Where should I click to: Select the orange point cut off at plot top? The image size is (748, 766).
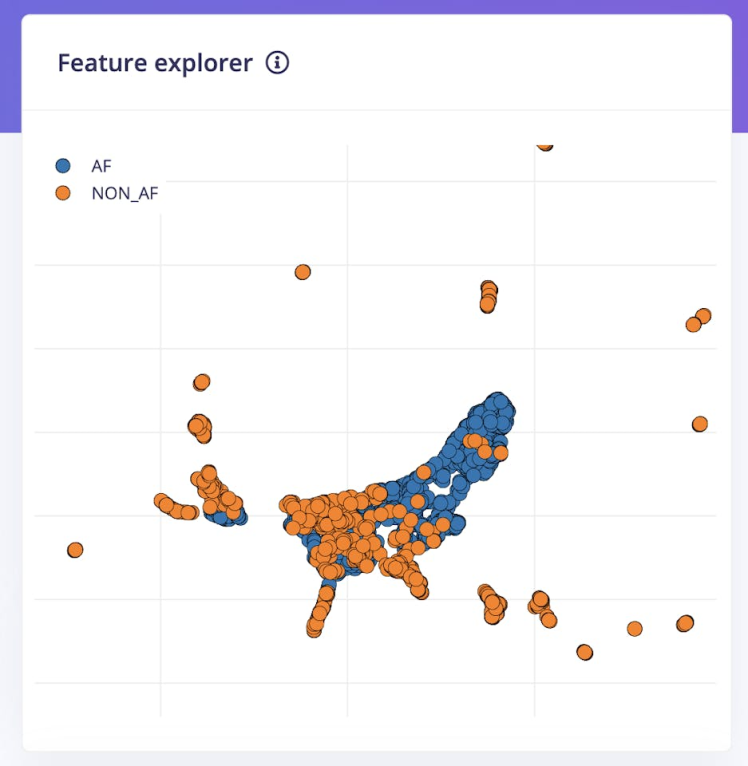point(544,144)
